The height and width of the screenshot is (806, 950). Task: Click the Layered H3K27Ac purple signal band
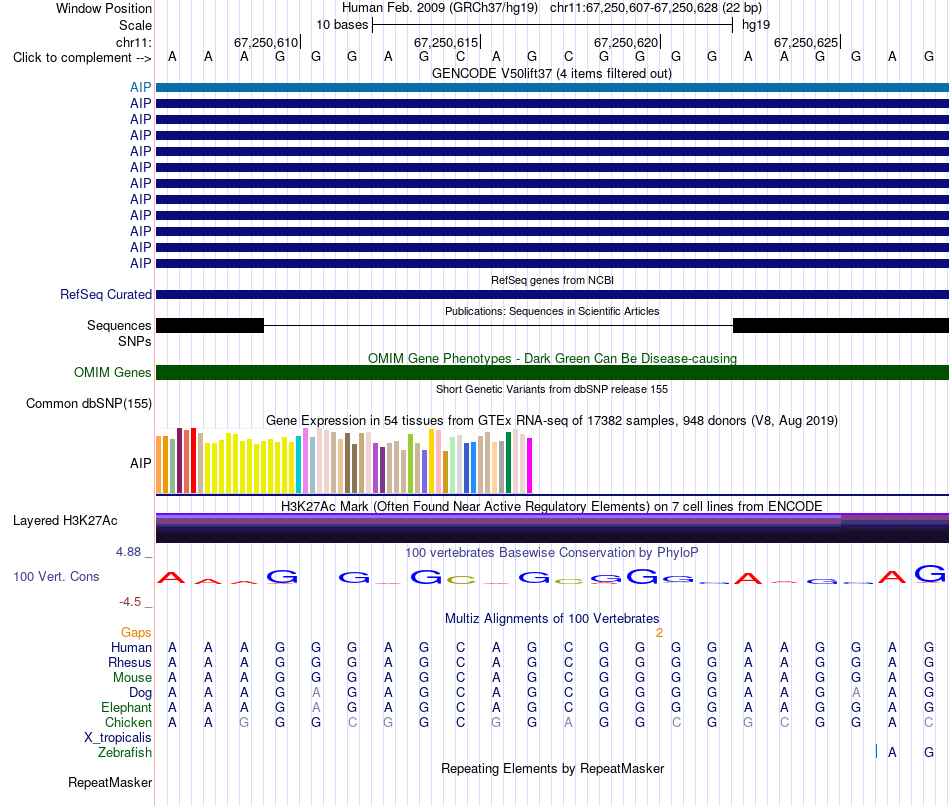(552, 528)
